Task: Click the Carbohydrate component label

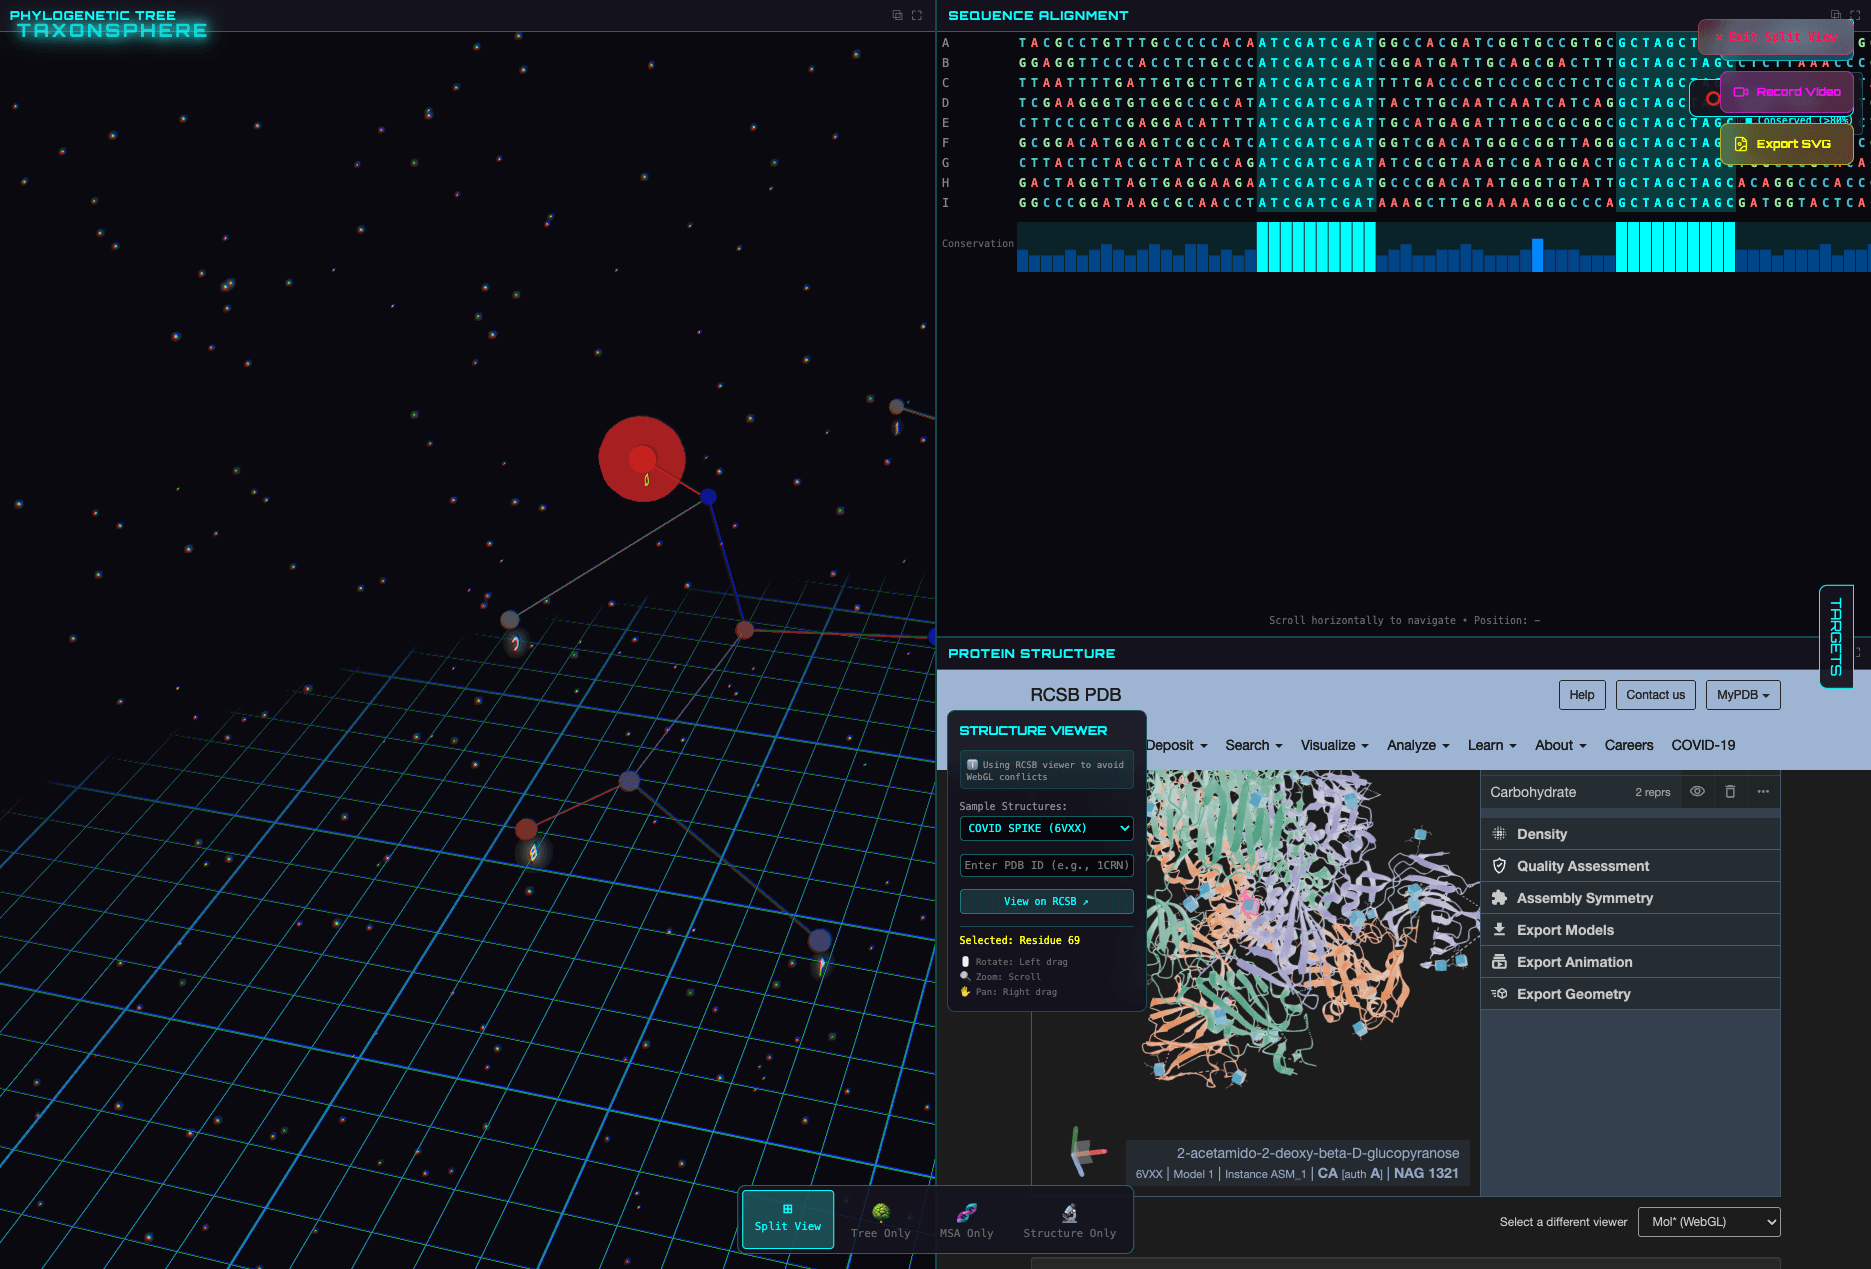Action: pos(1533,792)
